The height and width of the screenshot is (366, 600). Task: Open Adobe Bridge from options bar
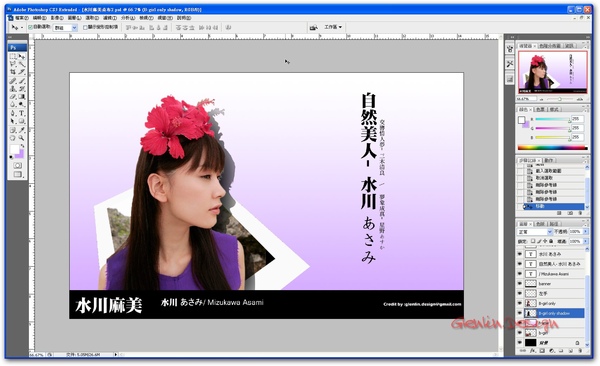[313, 27]
